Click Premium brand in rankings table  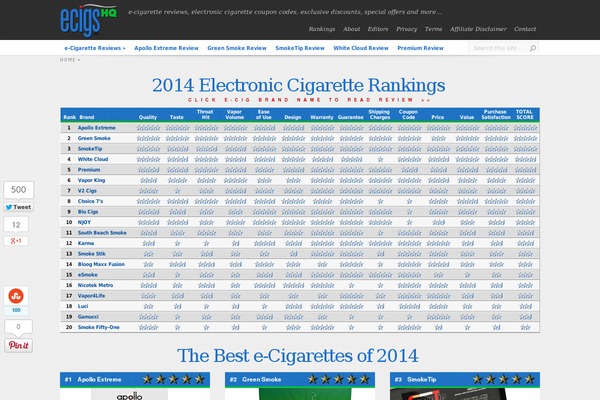pos(89,170)
